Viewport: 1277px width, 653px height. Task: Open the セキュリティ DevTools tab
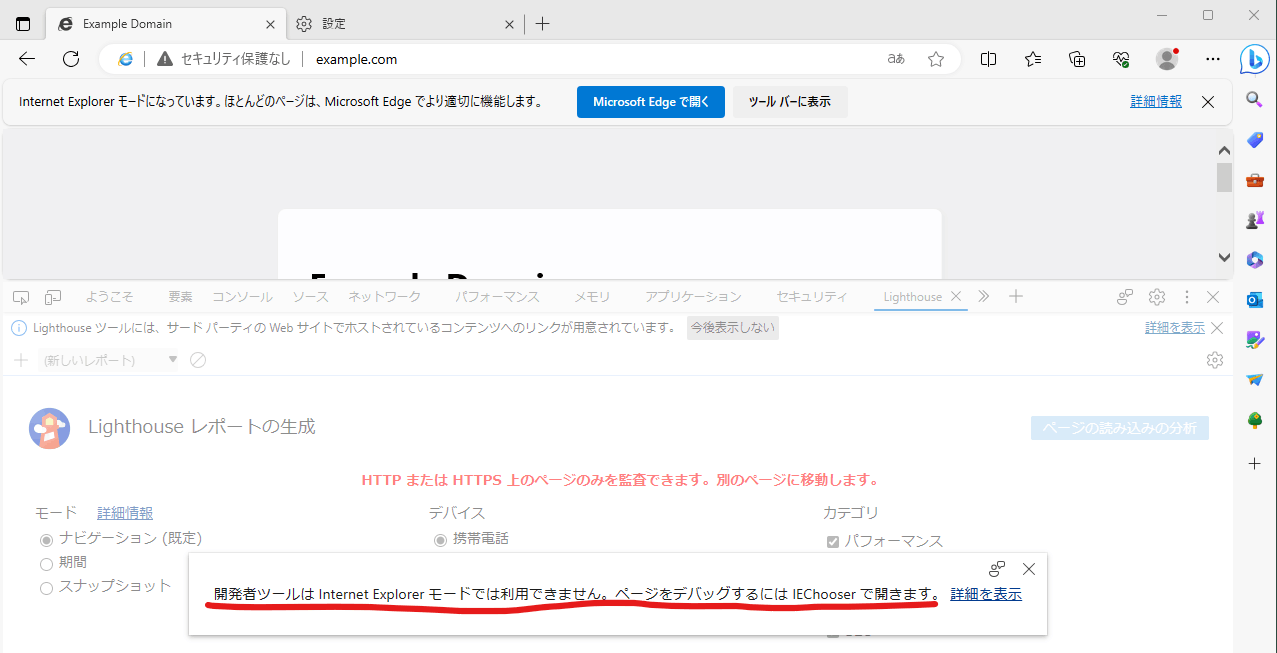tap(812, 297)
